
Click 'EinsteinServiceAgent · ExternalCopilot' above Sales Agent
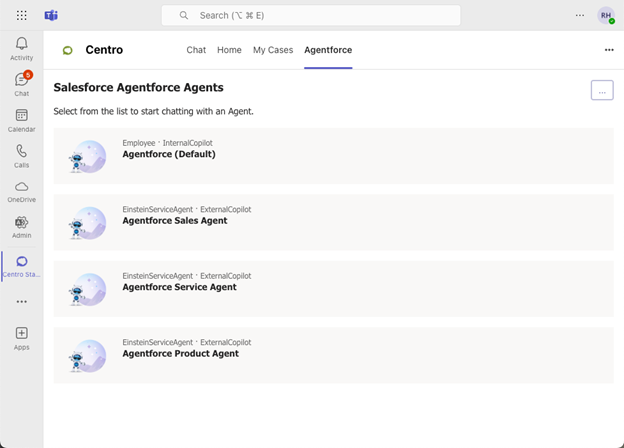click(187, 209)
